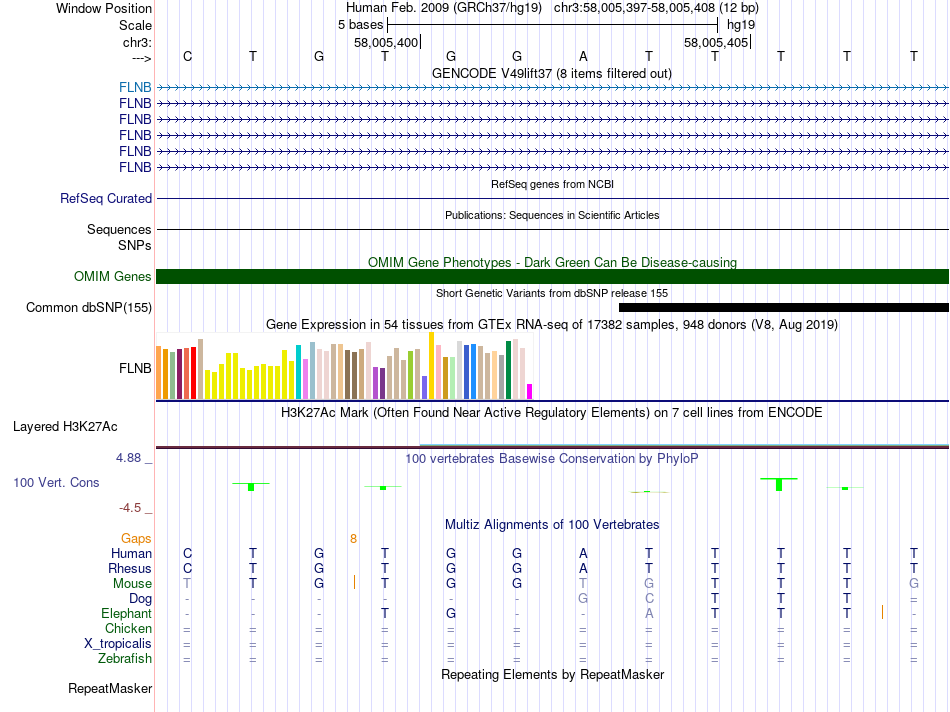Click the -4.5 lower PhyloP scale value
Image resolution: width=950 pixels, height=712 pixels.
(130, 508)
